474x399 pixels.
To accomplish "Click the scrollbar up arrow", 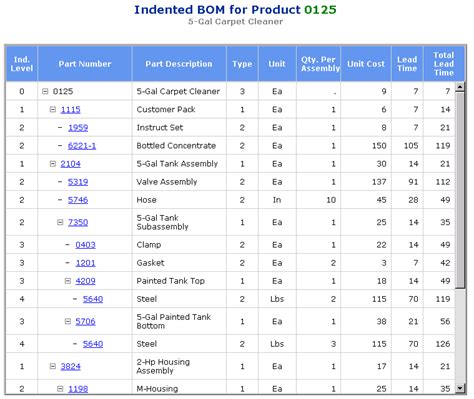I will (460, 87).
